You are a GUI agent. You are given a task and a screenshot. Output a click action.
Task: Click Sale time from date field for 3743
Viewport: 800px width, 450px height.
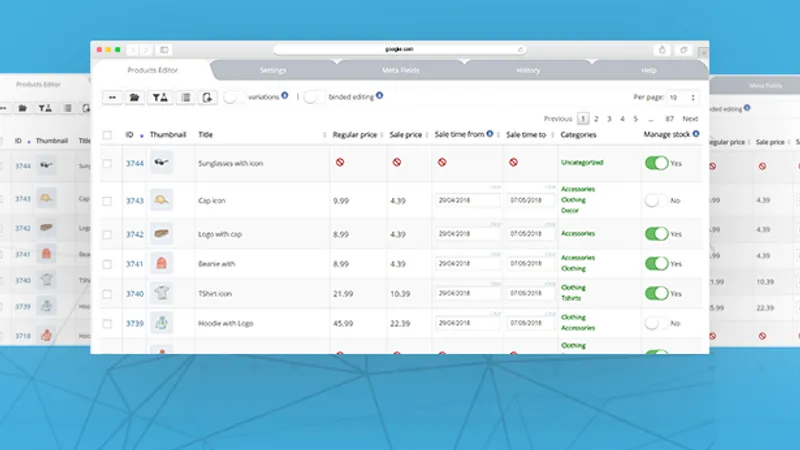click(467, 201)
